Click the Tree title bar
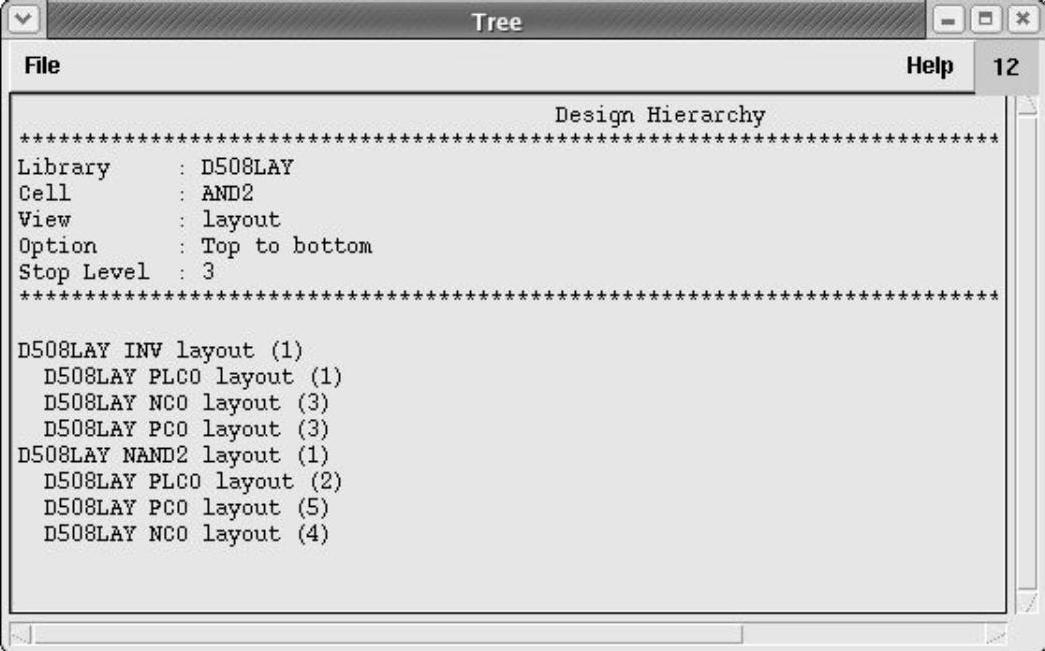This screenshot has width=1045, height=651. (496, 21)
